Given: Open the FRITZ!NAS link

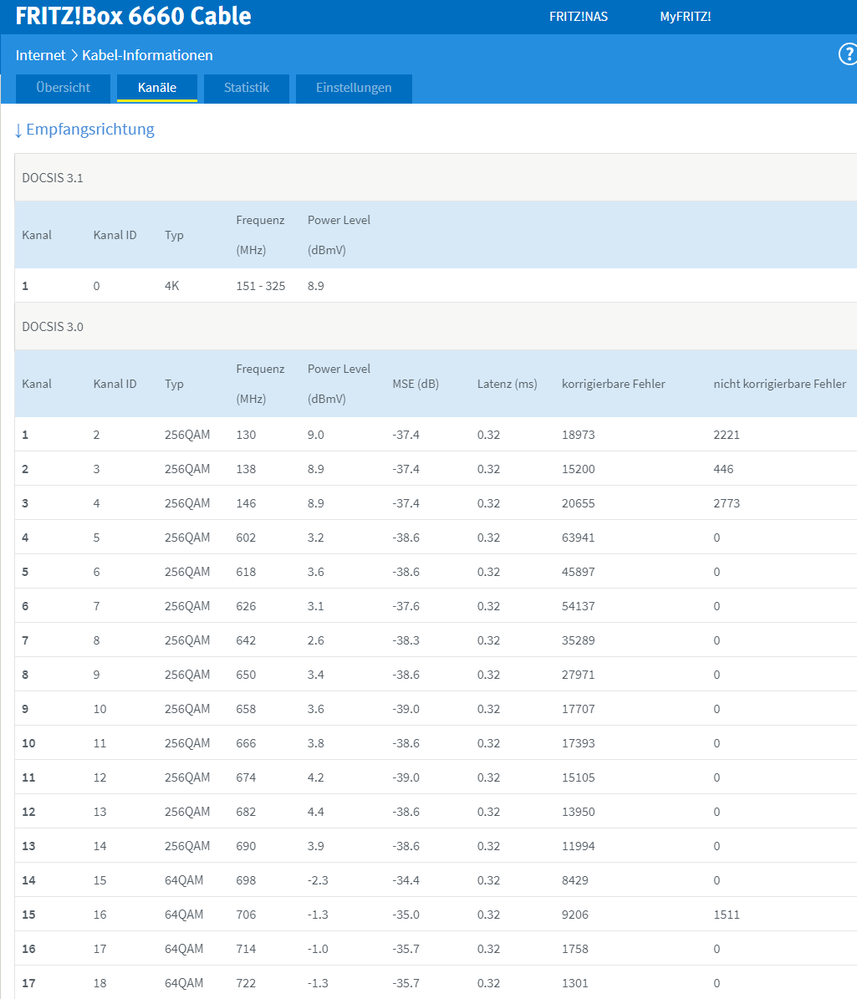Looking at the screenshot, I should (x=578, y=17).
